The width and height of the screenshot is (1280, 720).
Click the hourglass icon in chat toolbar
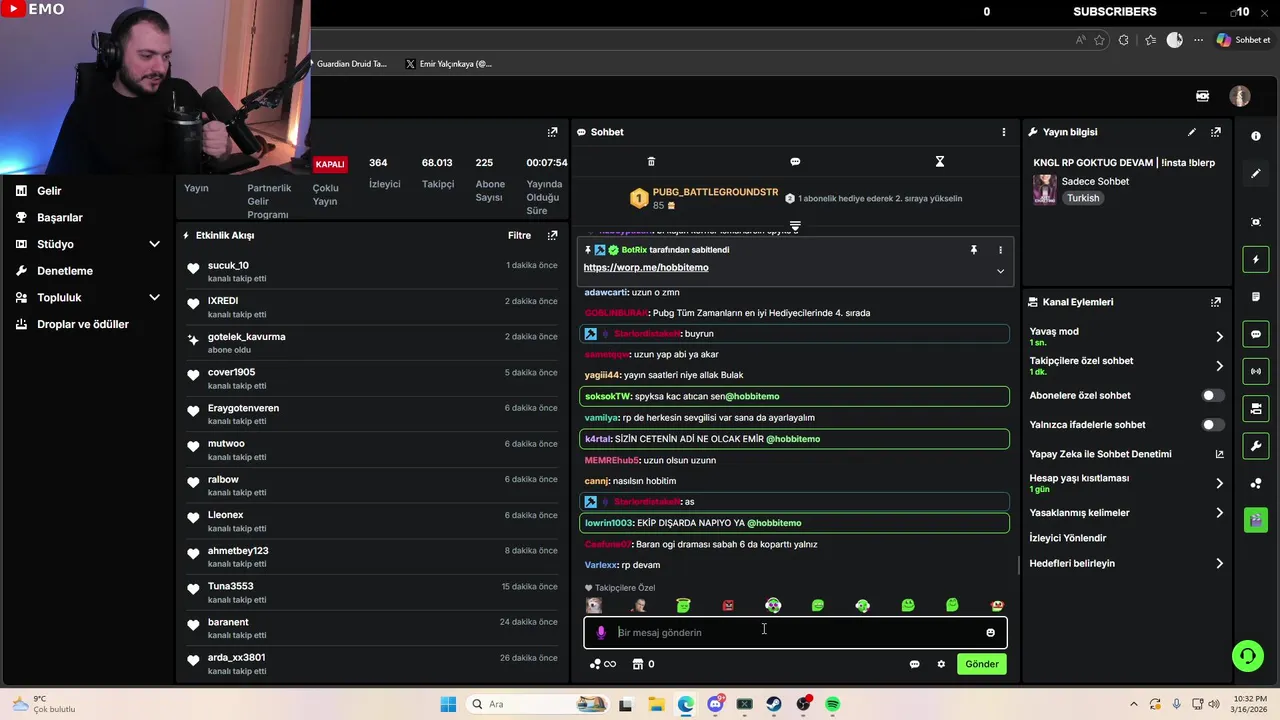(939, 161)
